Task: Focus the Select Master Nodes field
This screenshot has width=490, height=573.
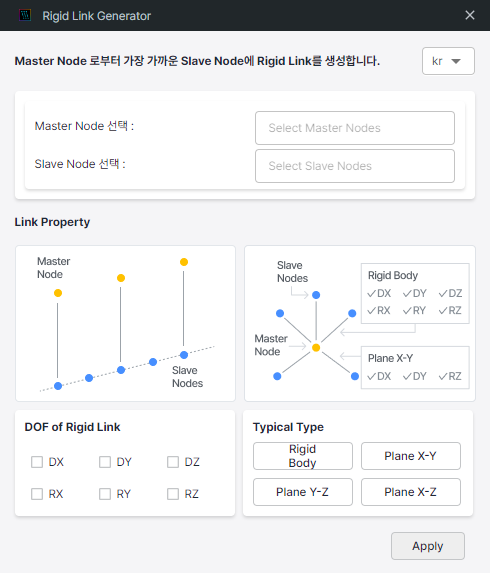Action: 354,128
